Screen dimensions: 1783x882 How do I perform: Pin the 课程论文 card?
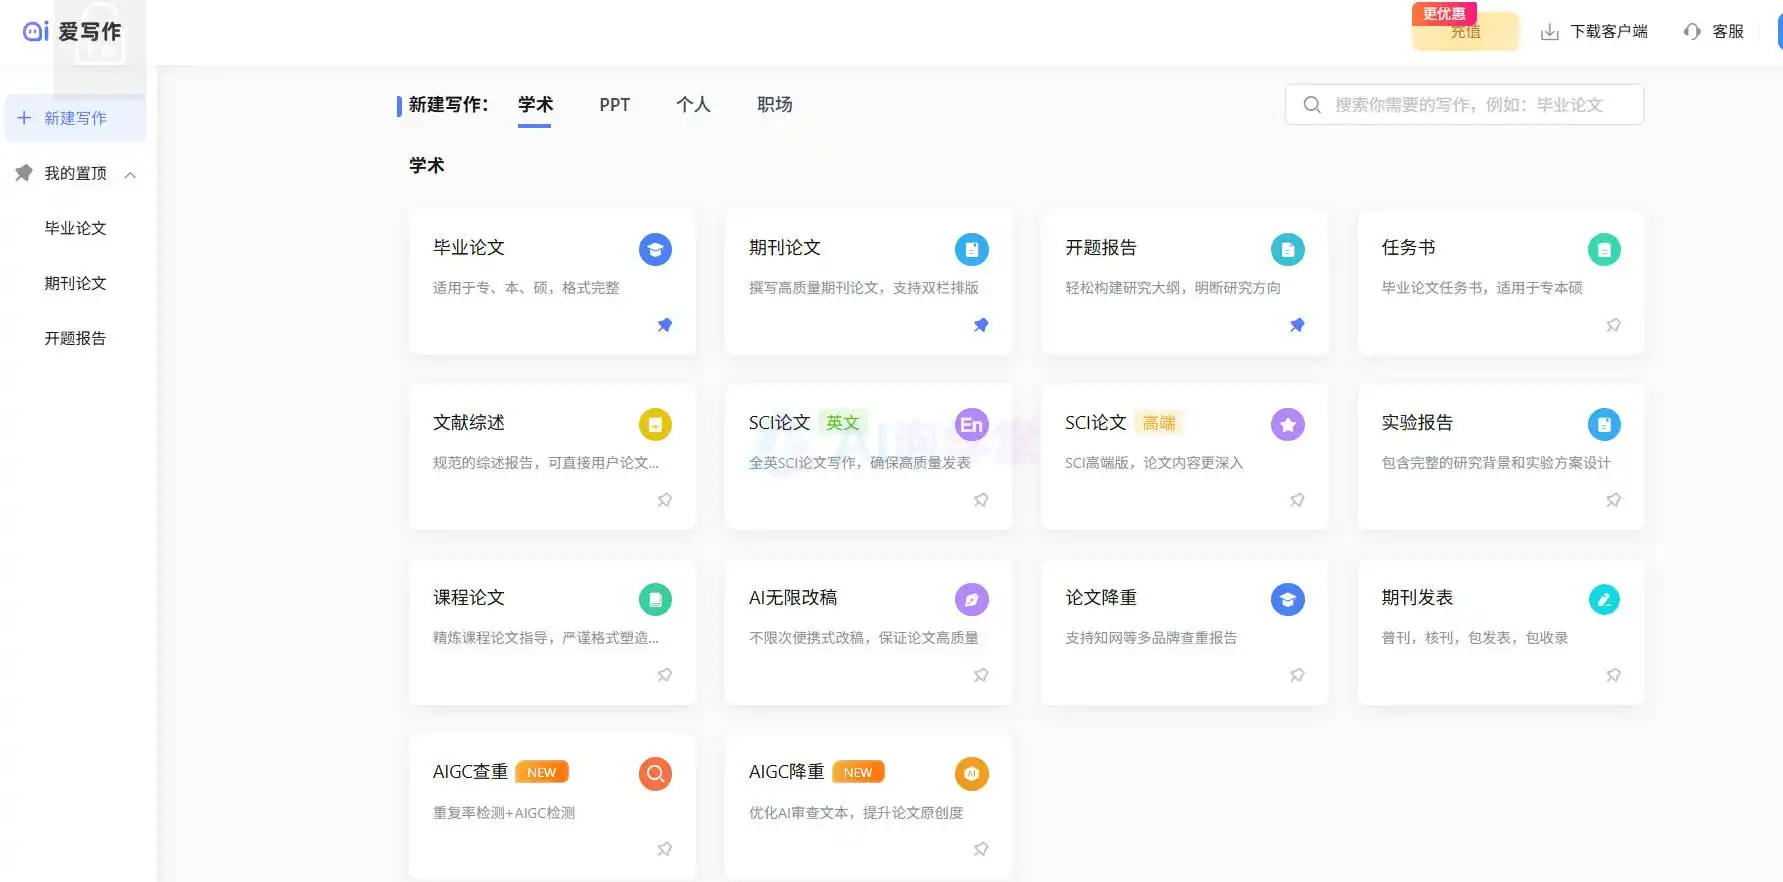tap(664, 675)
